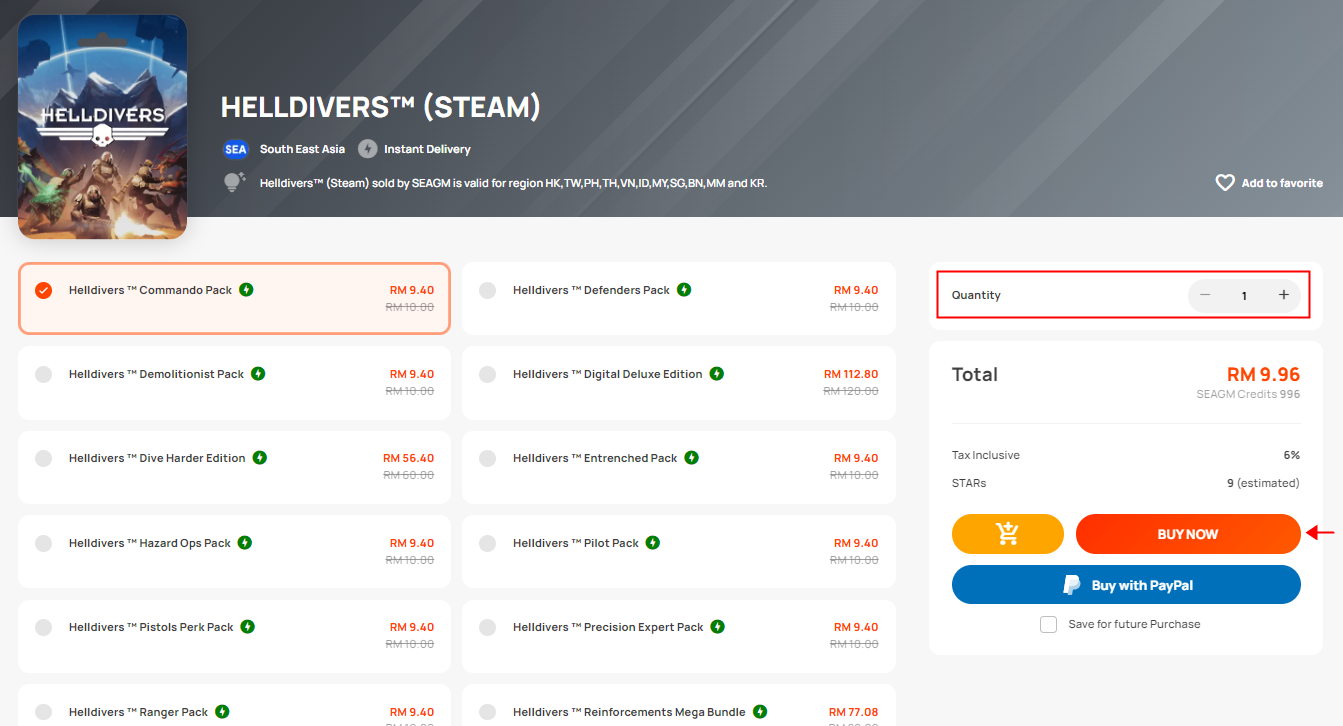The image size is (1343, 726).
Task: Click the 9 (estimated) STARs value
Action: pos(1263,483)
